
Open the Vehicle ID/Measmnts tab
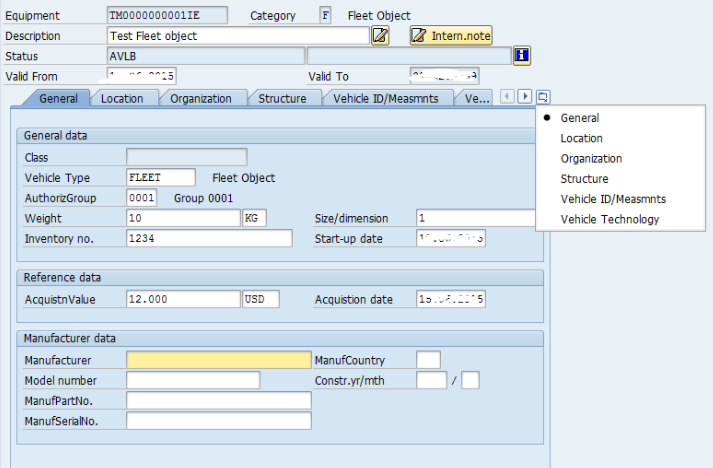coord(386,99)
